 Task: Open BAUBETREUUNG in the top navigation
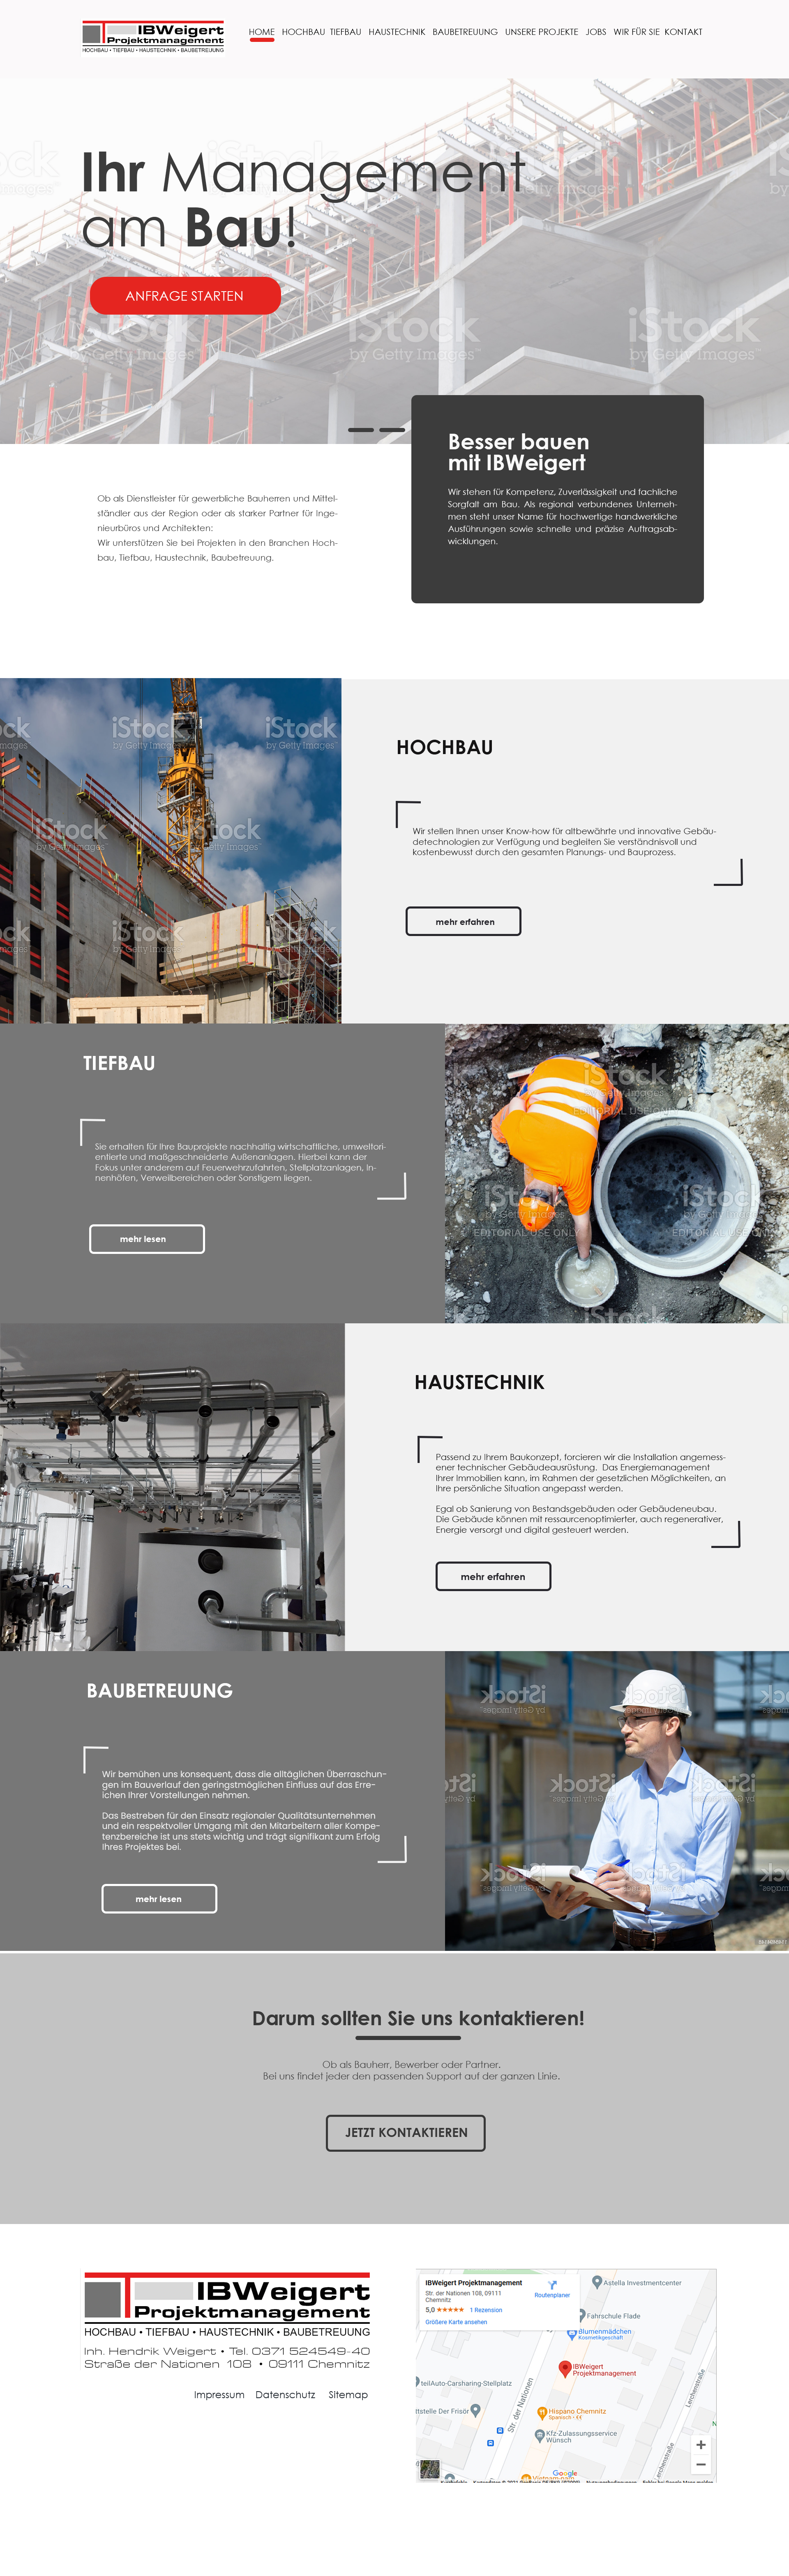pyautogui.click(x=465, y=32)
